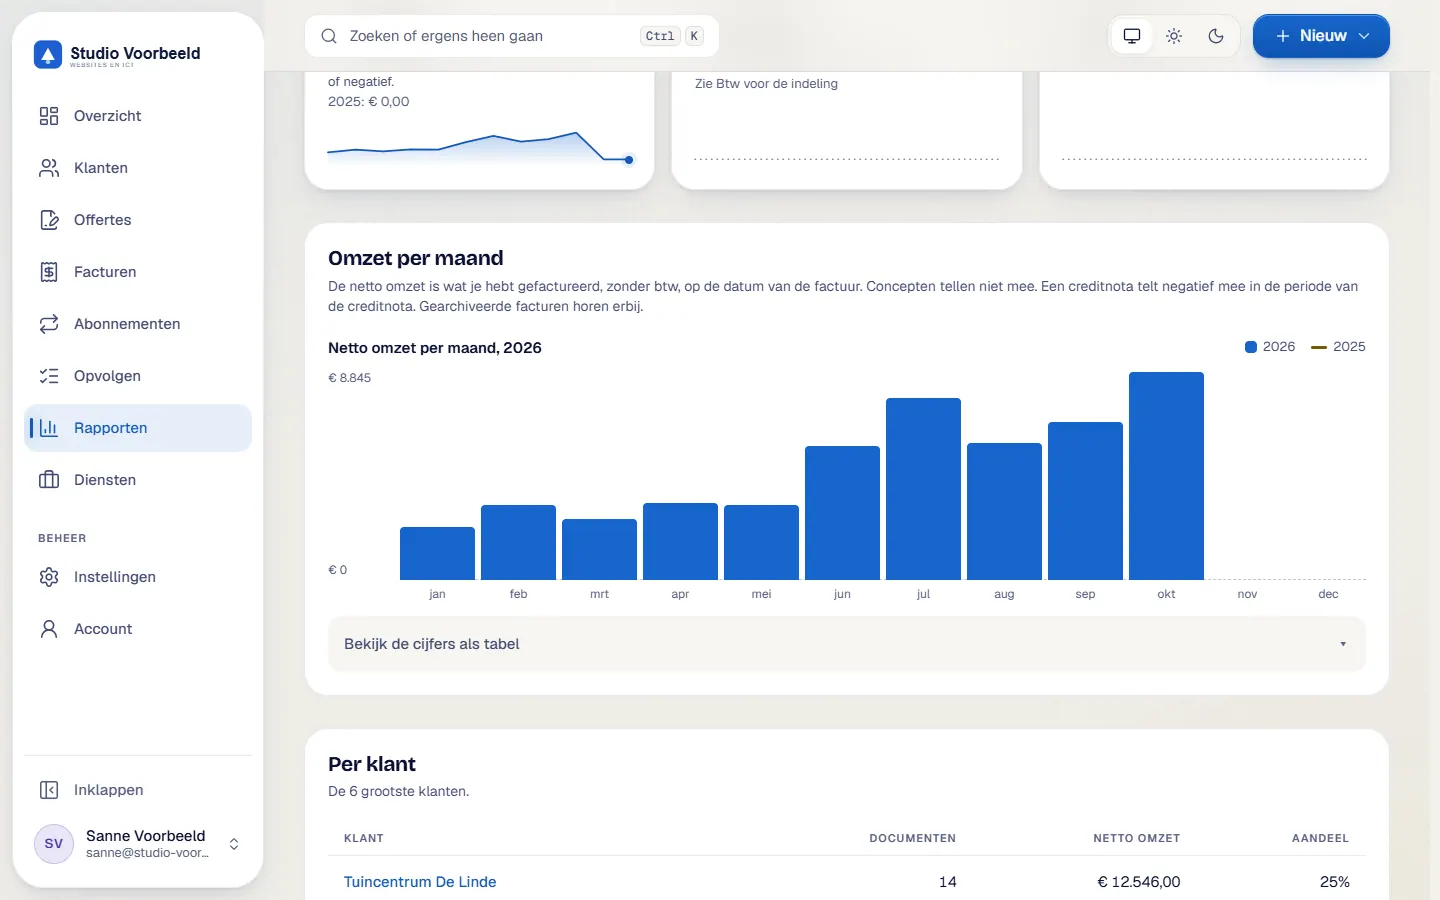Collapse the sidebar with Inklappen

(x=138, y=790)
